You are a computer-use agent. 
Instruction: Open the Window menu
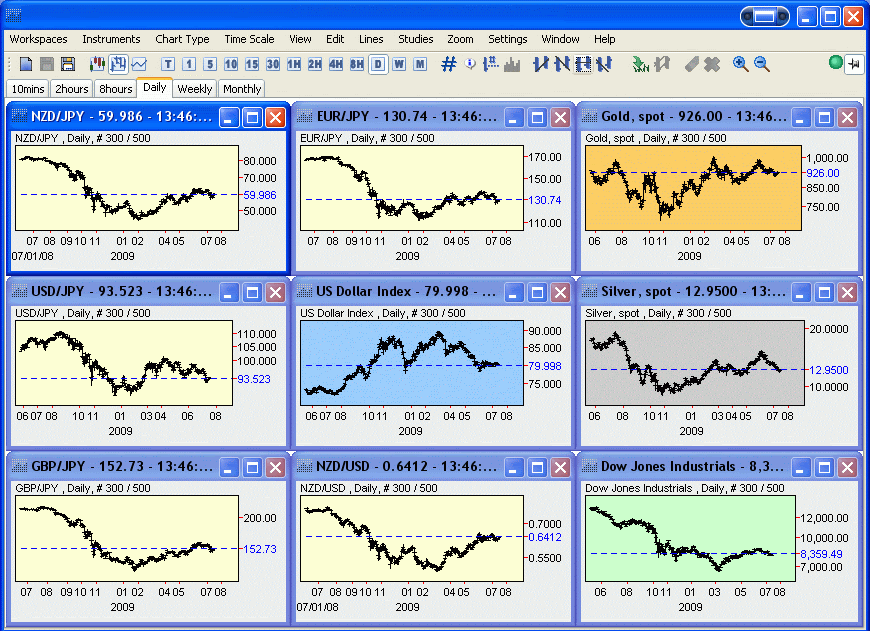[560, 39]
